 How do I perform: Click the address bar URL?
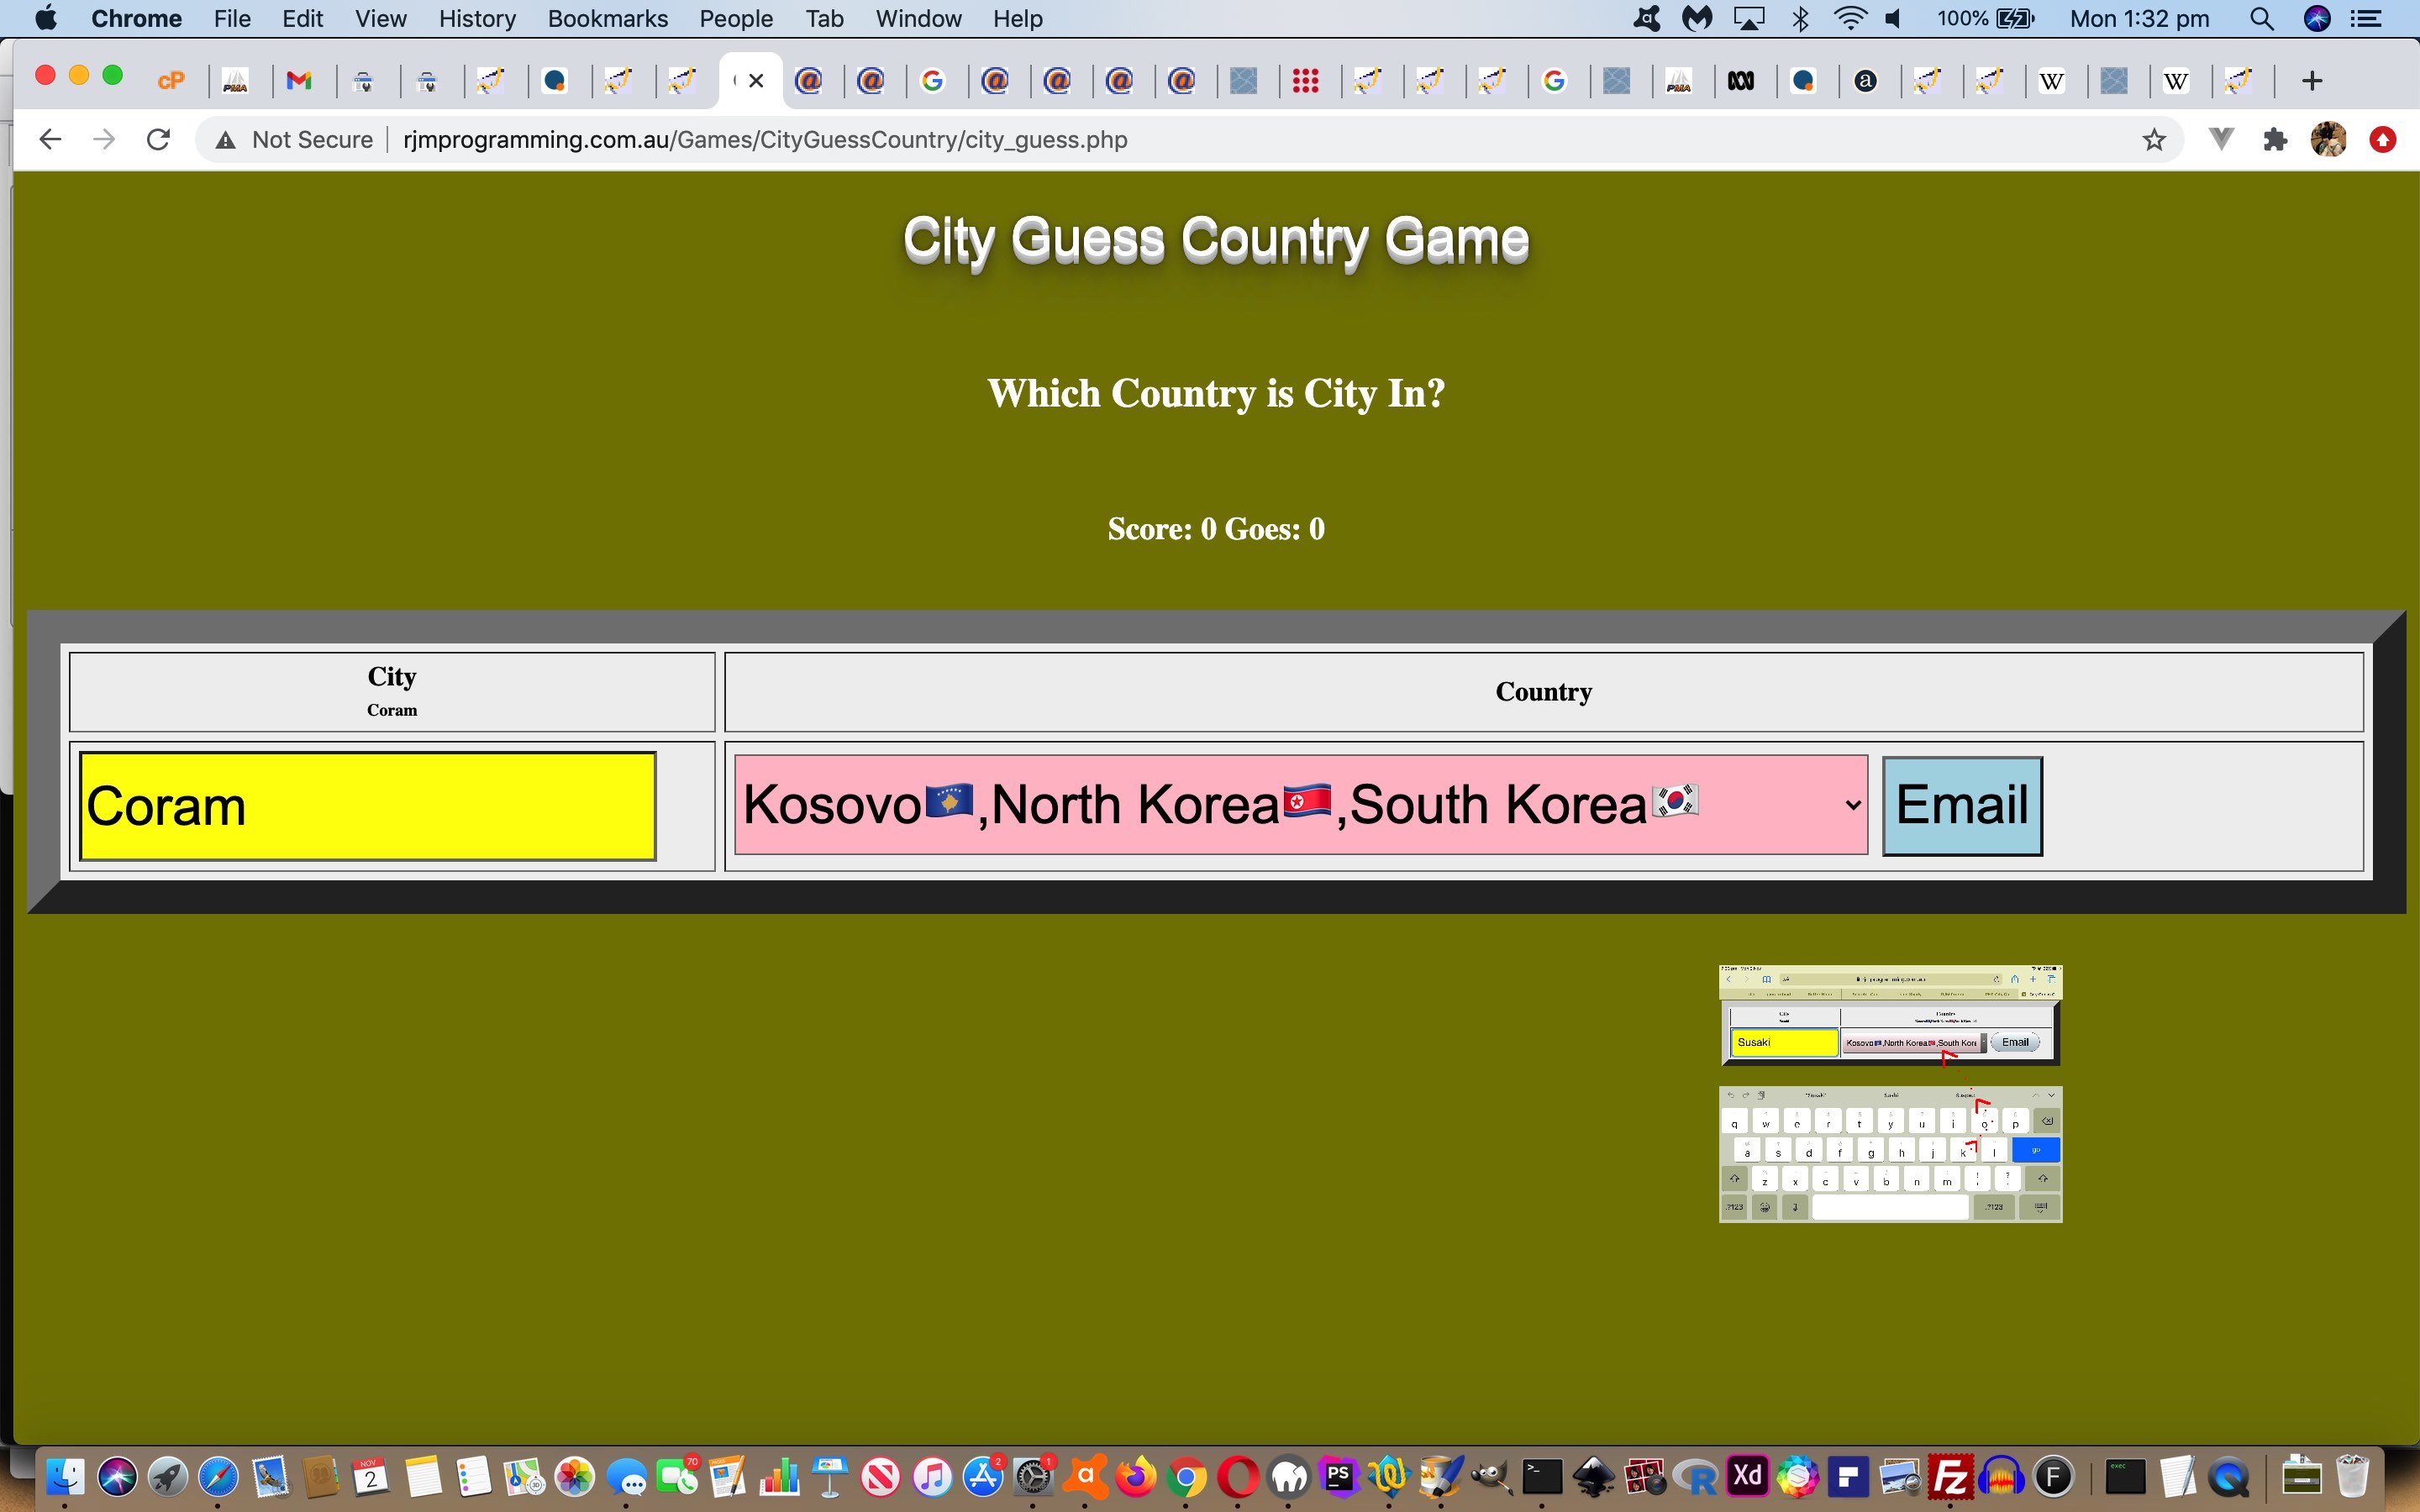[x=765, y=140]
